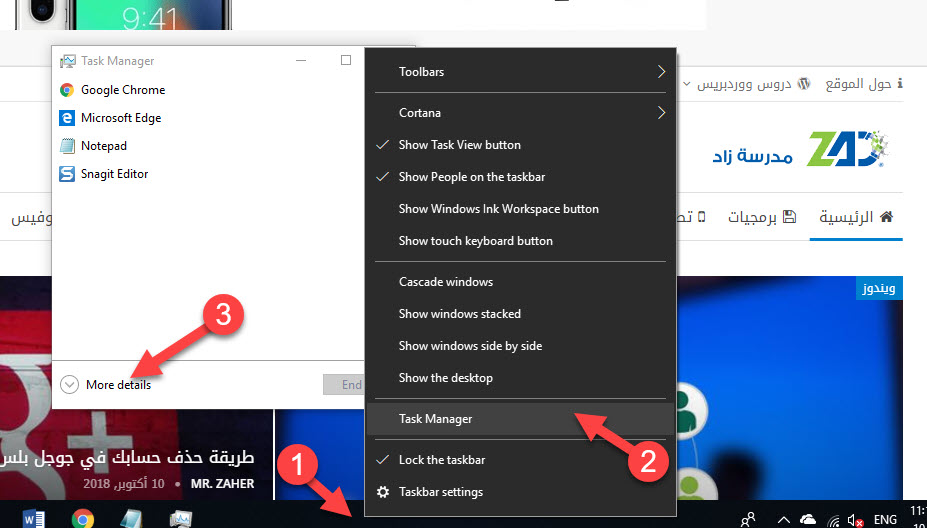Screen dimensions: 927x528
Task: Choose Show windows stacked
Action: click(x=520, y=314)
